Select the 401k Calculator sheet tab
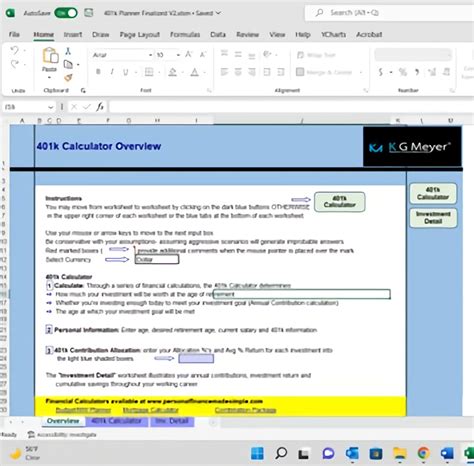Image resolution: width=474 pixels, height=466 pixels. 117,421
